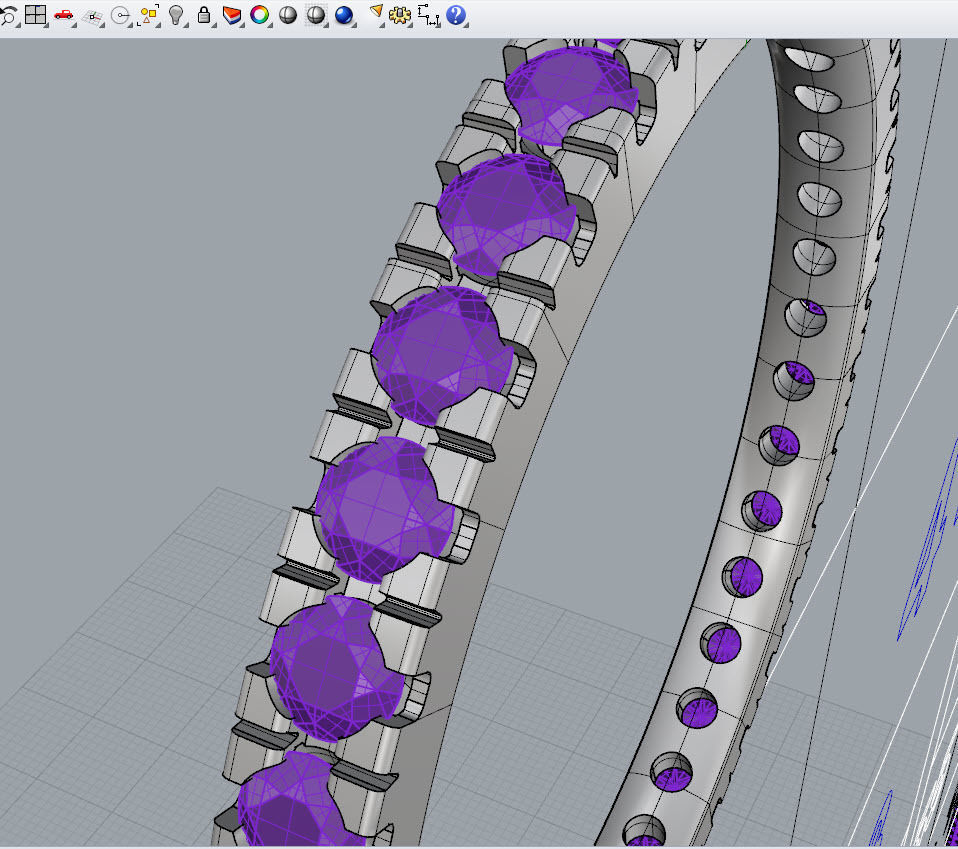Open Options with the gear icon
Screen dimensions: 958x849
pos(400,15)
